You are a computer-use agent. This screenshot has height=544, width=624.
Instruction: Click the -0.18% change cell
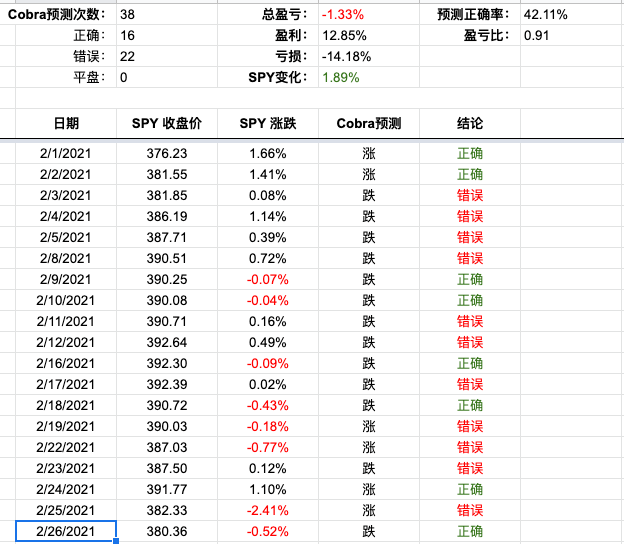[268, 426]
